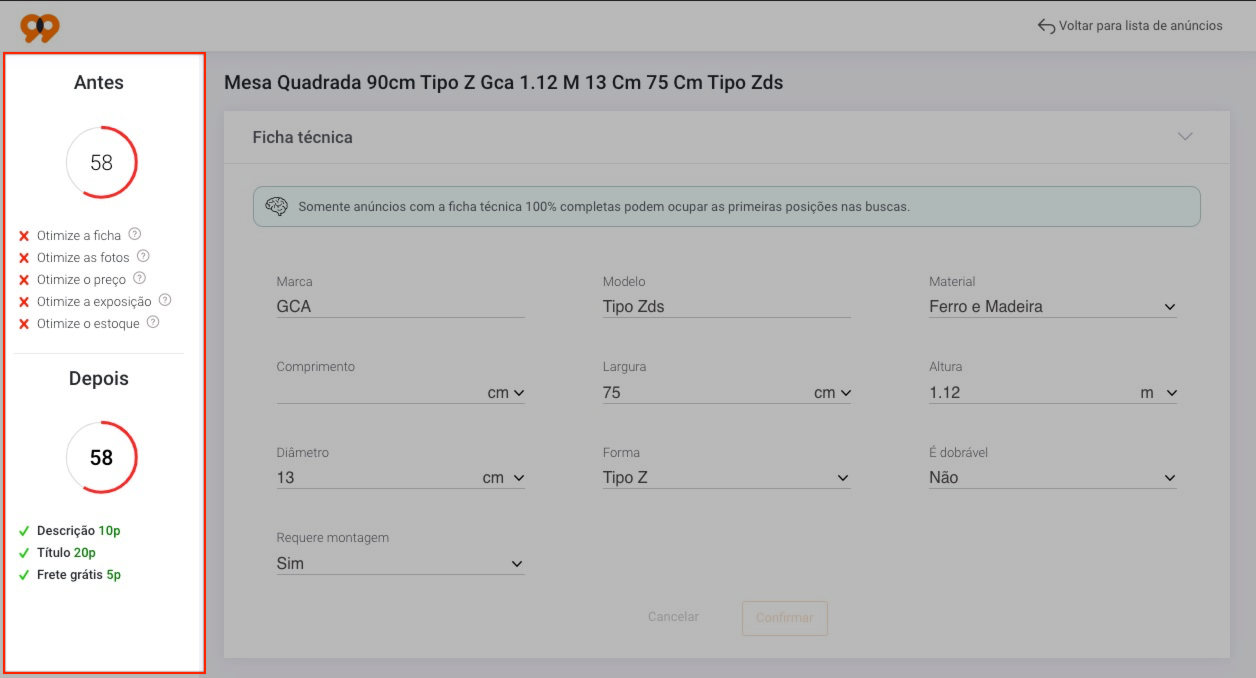
Task: Click the Antes heading
Action: click(99, 83)
